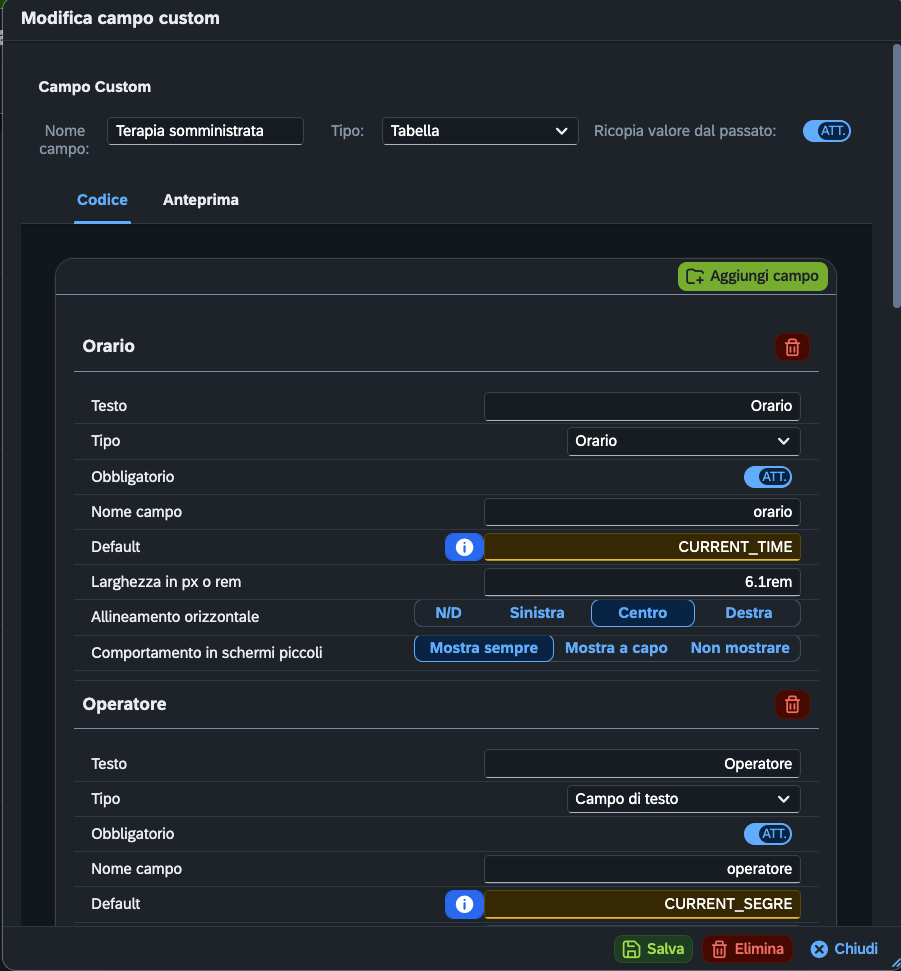Viewport: 901px width, 971px height.
Task: Open Tipo dropdown set to Campo di testo
Action: (684, 799)
